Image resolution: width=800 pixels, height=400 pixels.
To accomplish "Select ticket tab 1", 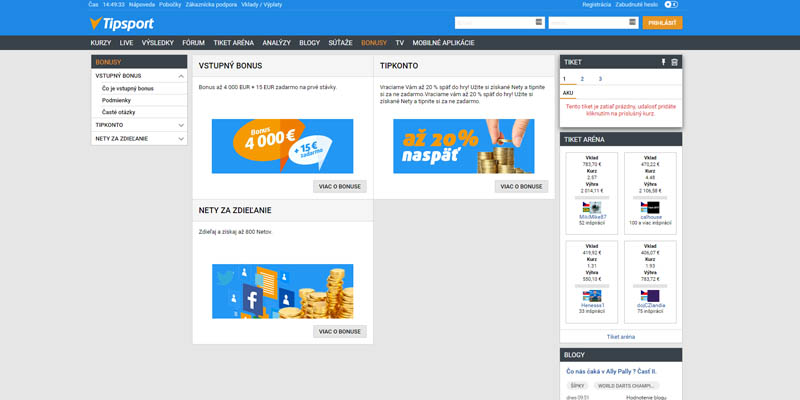I will point(564,79).
